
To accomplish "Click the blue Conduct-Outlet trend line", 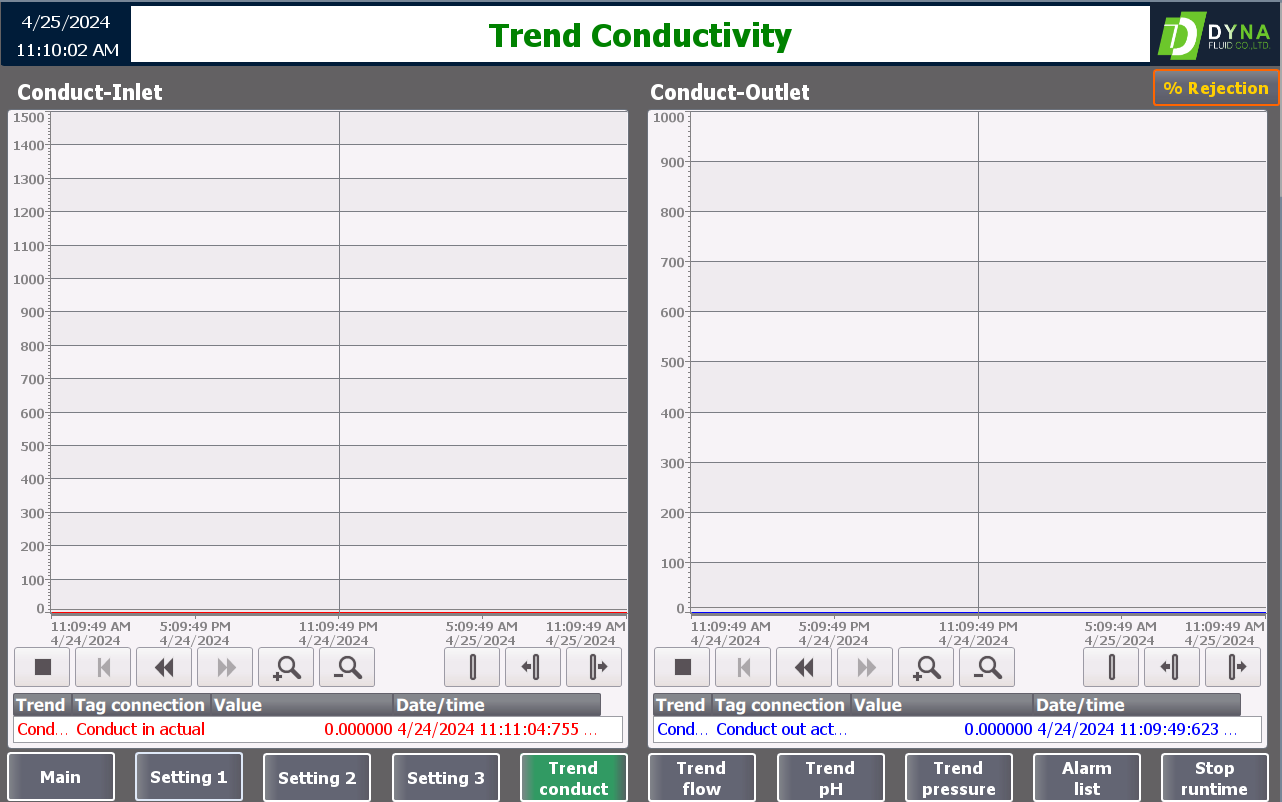I will (978, 613).
